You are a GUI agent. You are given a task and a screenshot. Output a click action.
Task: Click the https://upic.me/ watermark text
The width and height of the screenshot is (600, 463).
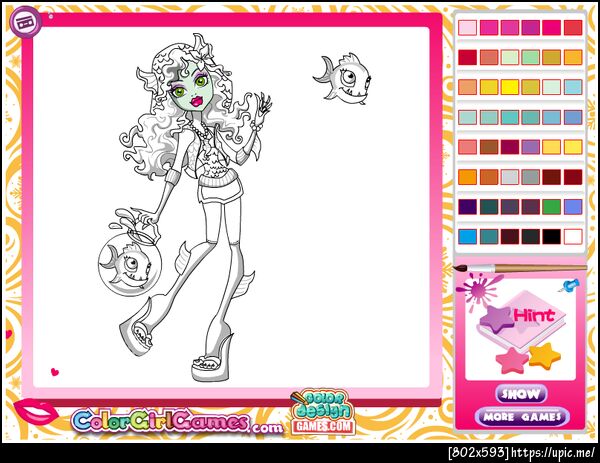(x=553, y=453)
